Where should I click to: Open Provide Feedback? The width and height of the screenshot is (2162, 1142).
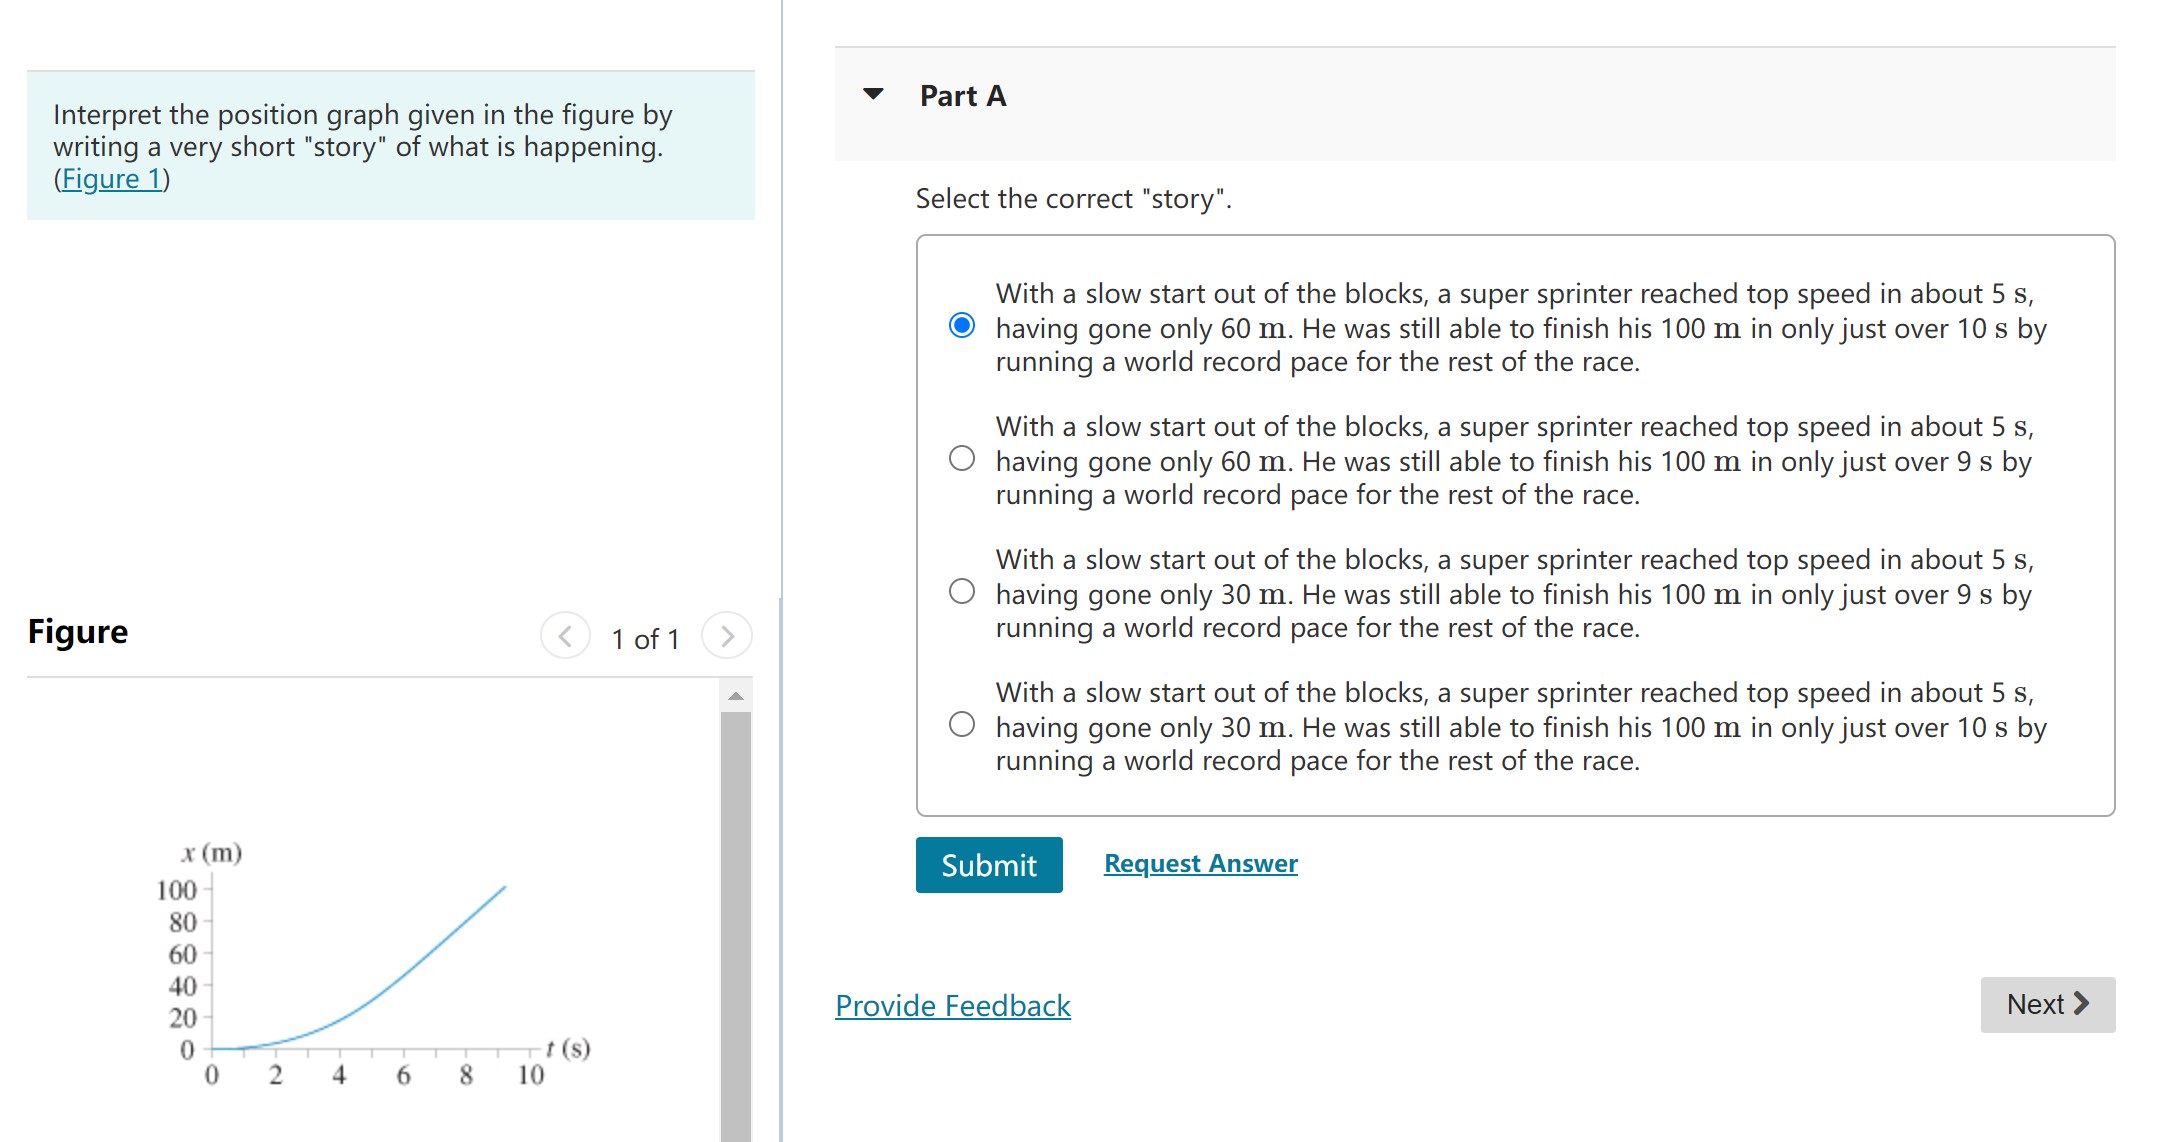(951, 1005)
